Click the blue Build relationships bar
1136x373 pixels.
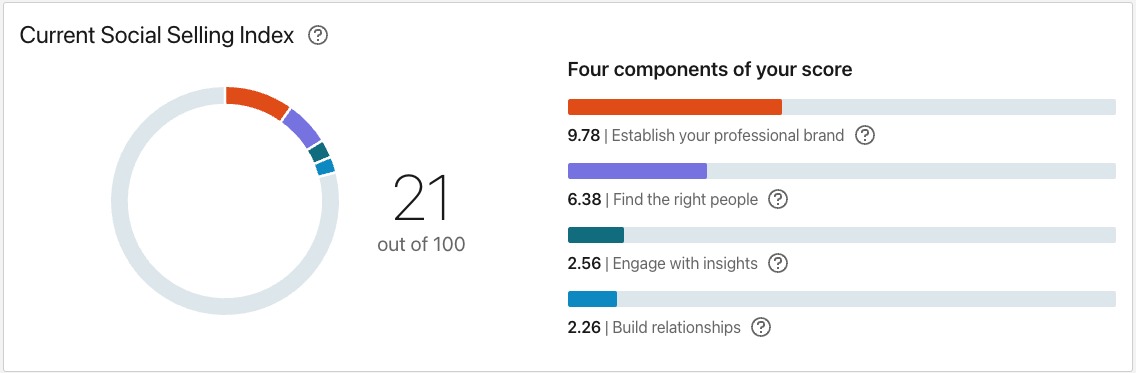[592, 298]
